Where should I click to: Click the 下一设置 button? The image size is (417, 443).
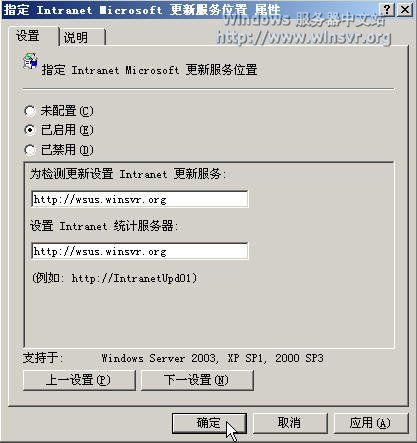[x=197, y=380]
